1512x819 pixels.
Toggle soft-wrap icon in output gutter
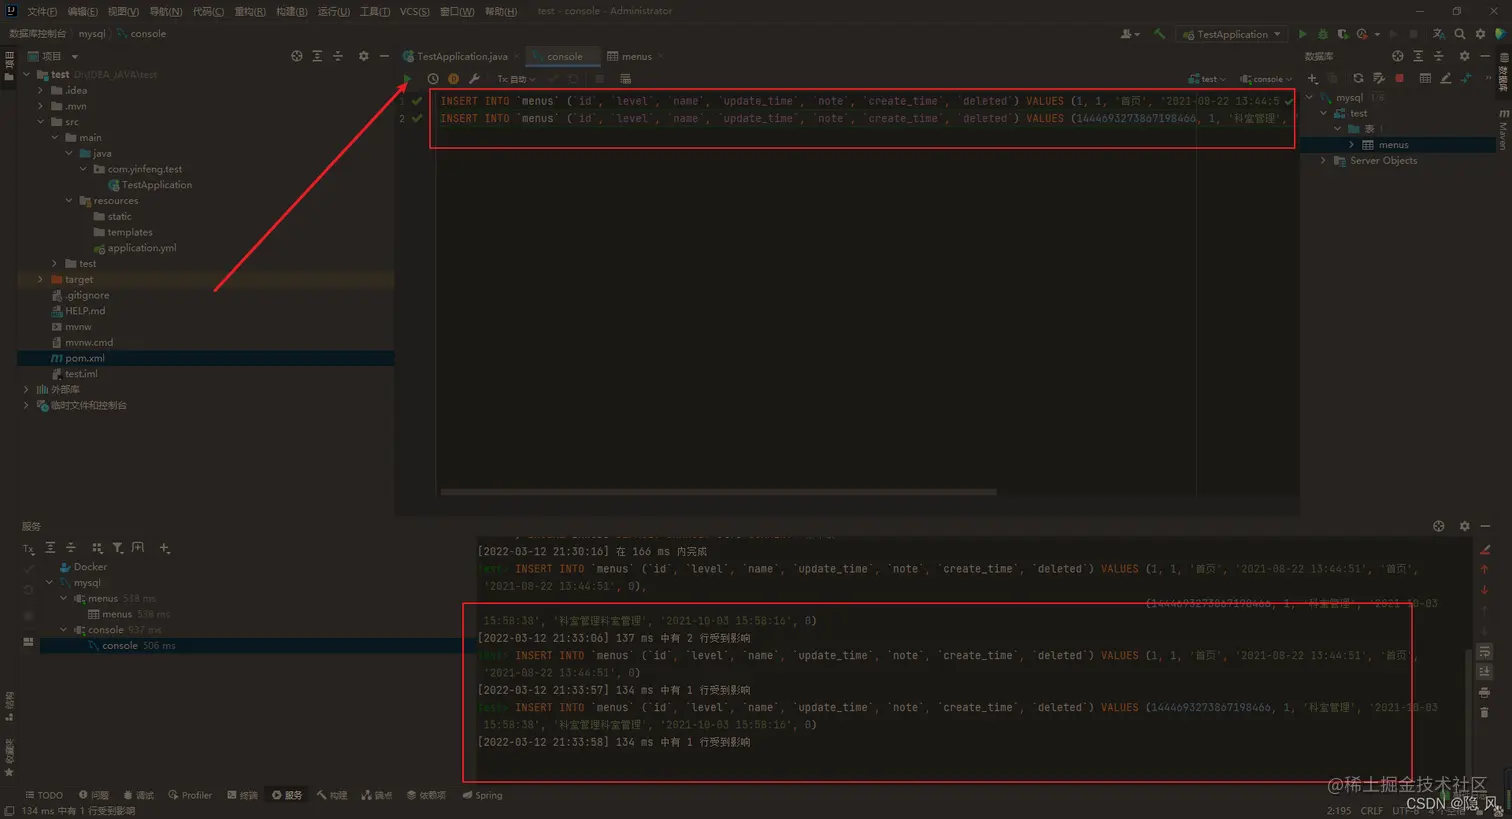click(1484, 651)
